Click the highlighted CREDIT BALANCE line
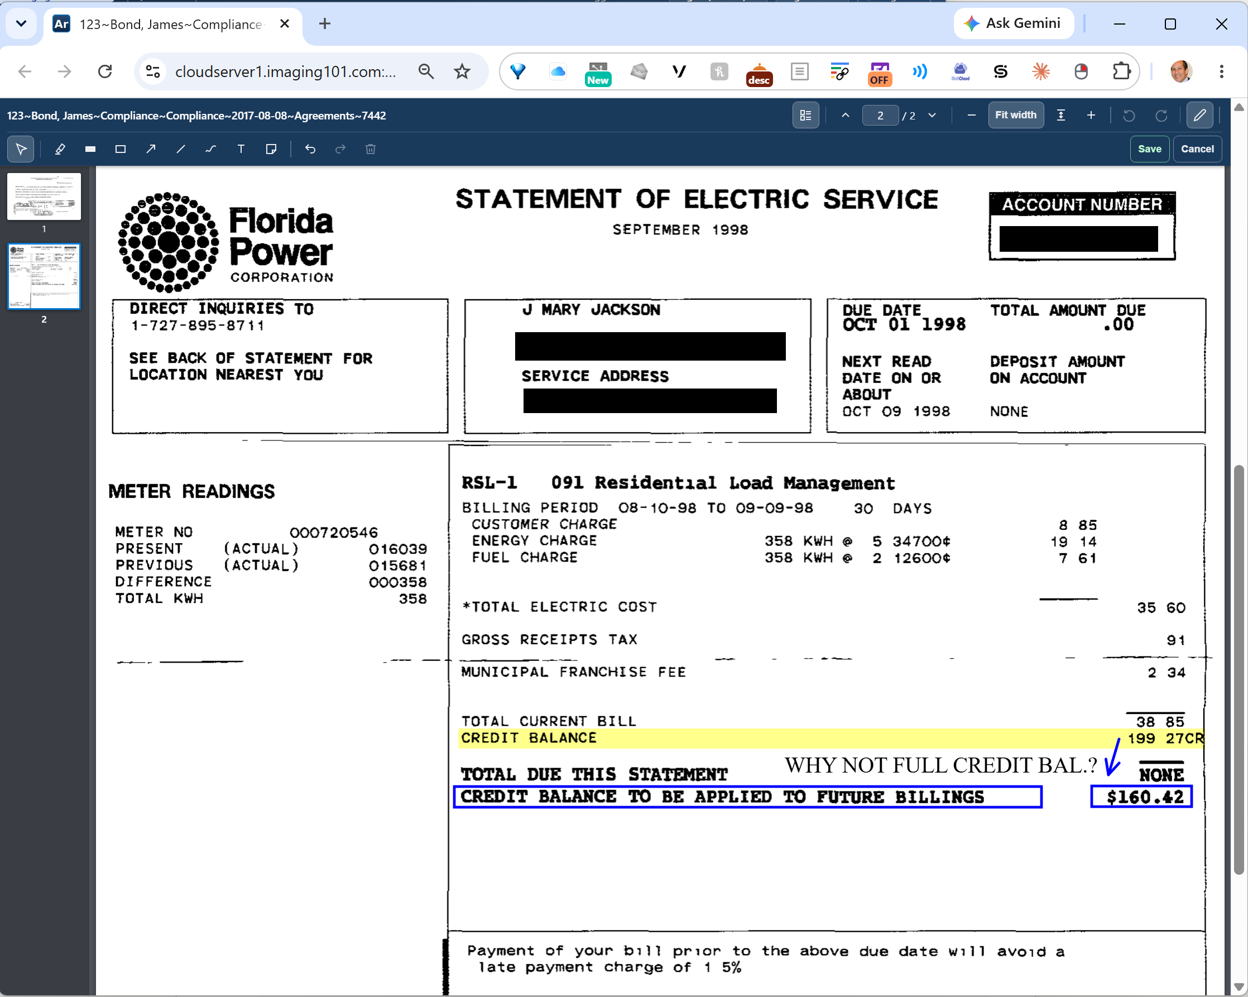Screen dimensions: 1248x997 (x=831, y=738)
